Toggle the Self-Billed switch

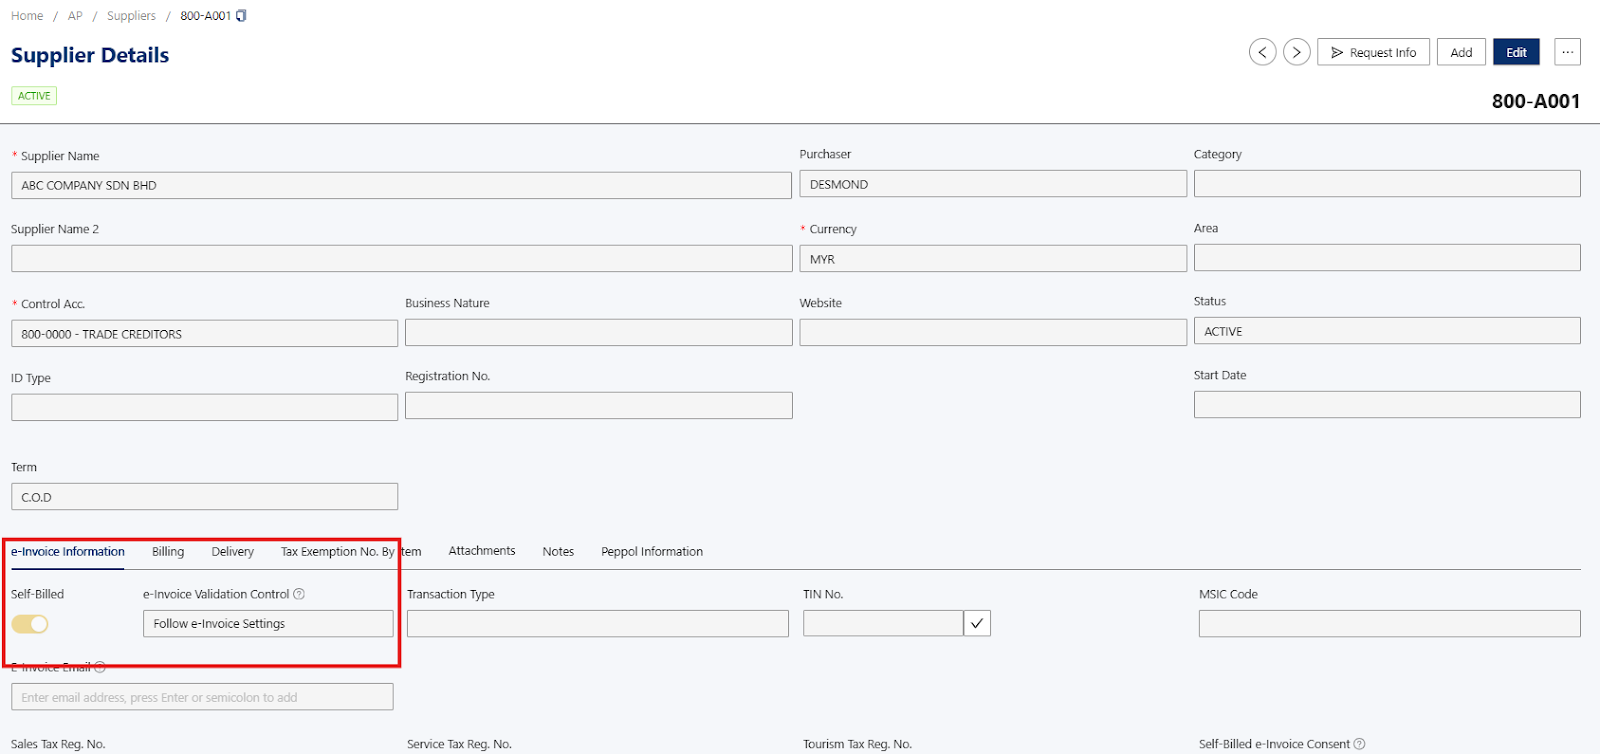tap(30, 624)
